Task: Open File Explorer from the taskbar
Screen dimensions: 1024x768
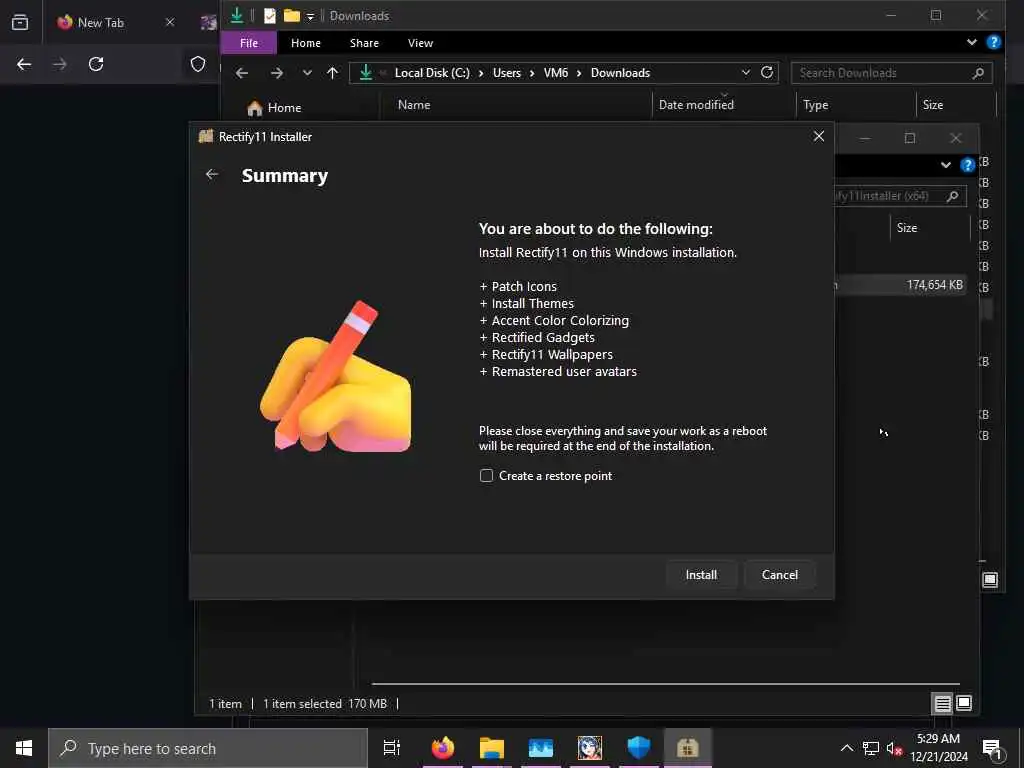Action: pos(492,748)
